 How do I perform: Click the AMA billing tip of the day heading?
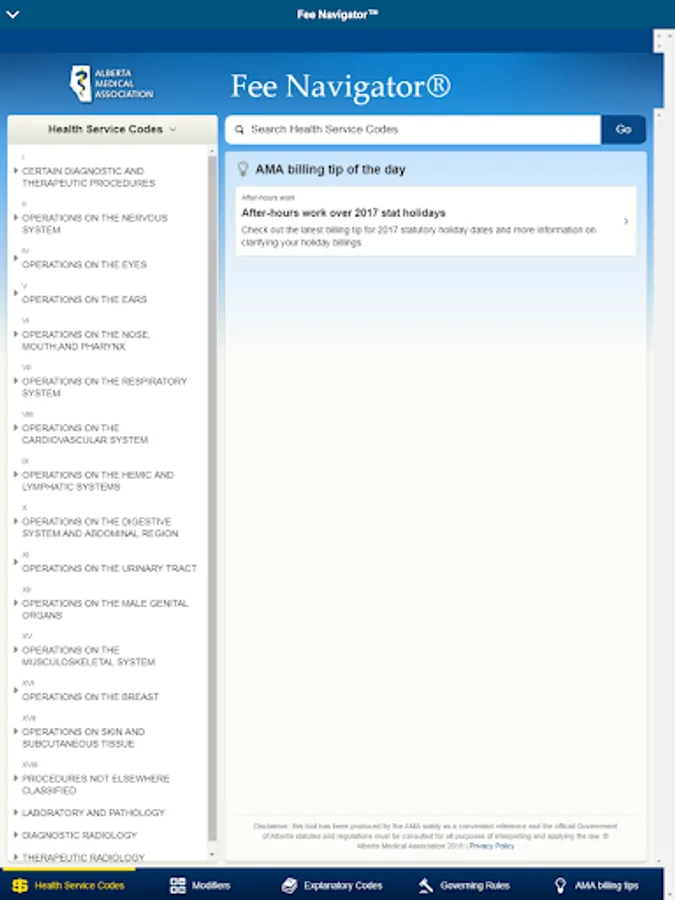pyautogui.click(x=330, y=169)
